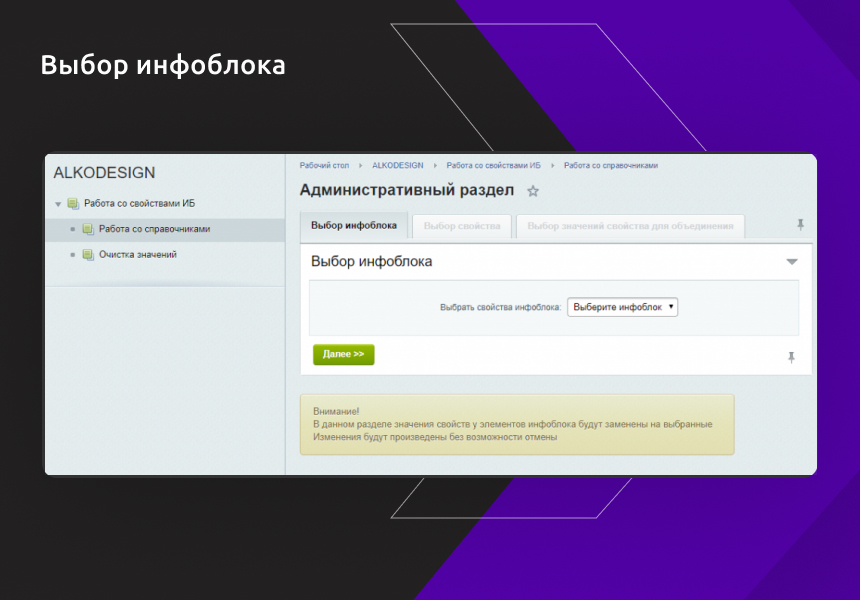Click the bullet marker before Работа со справочниками
The height and width of the screenshot is (600, 860).
(72, 229)
